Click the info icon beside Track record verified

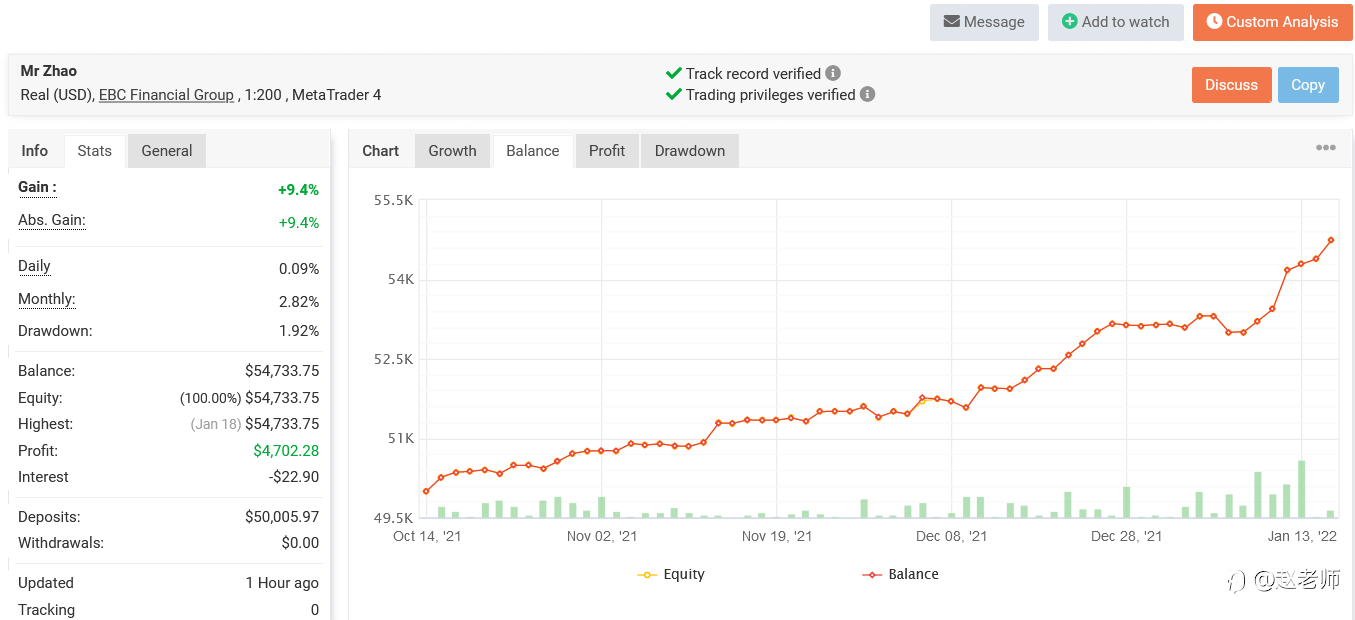point(833,73)
